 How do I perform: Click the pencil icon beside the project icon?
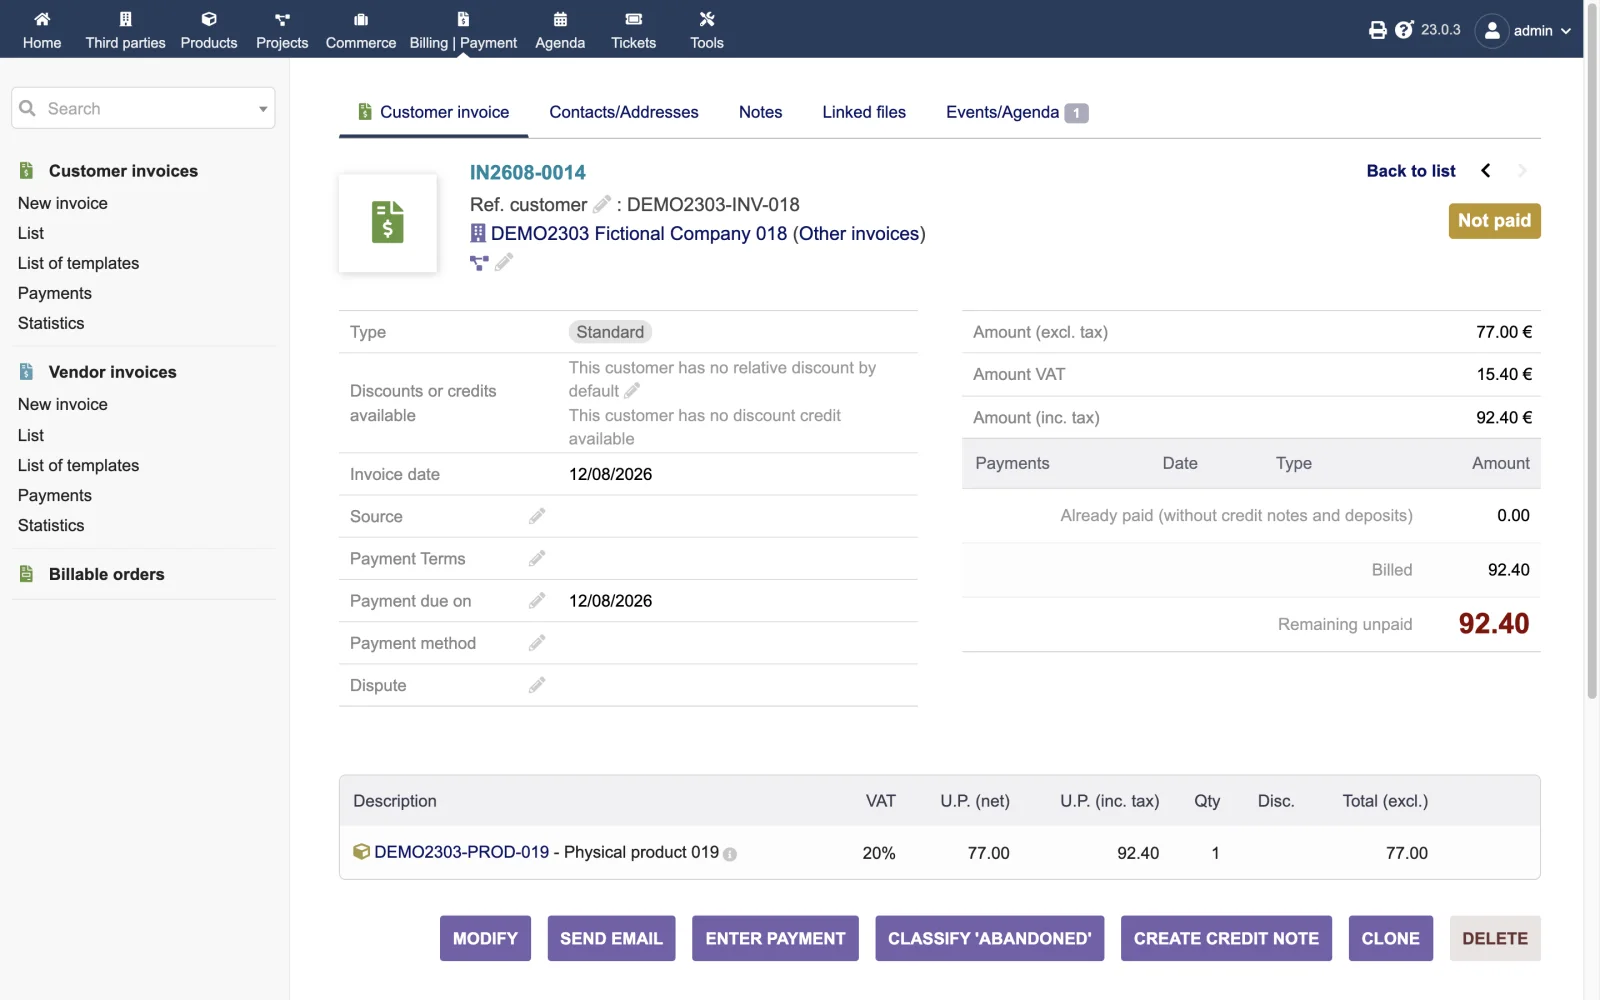click(504, 262)
